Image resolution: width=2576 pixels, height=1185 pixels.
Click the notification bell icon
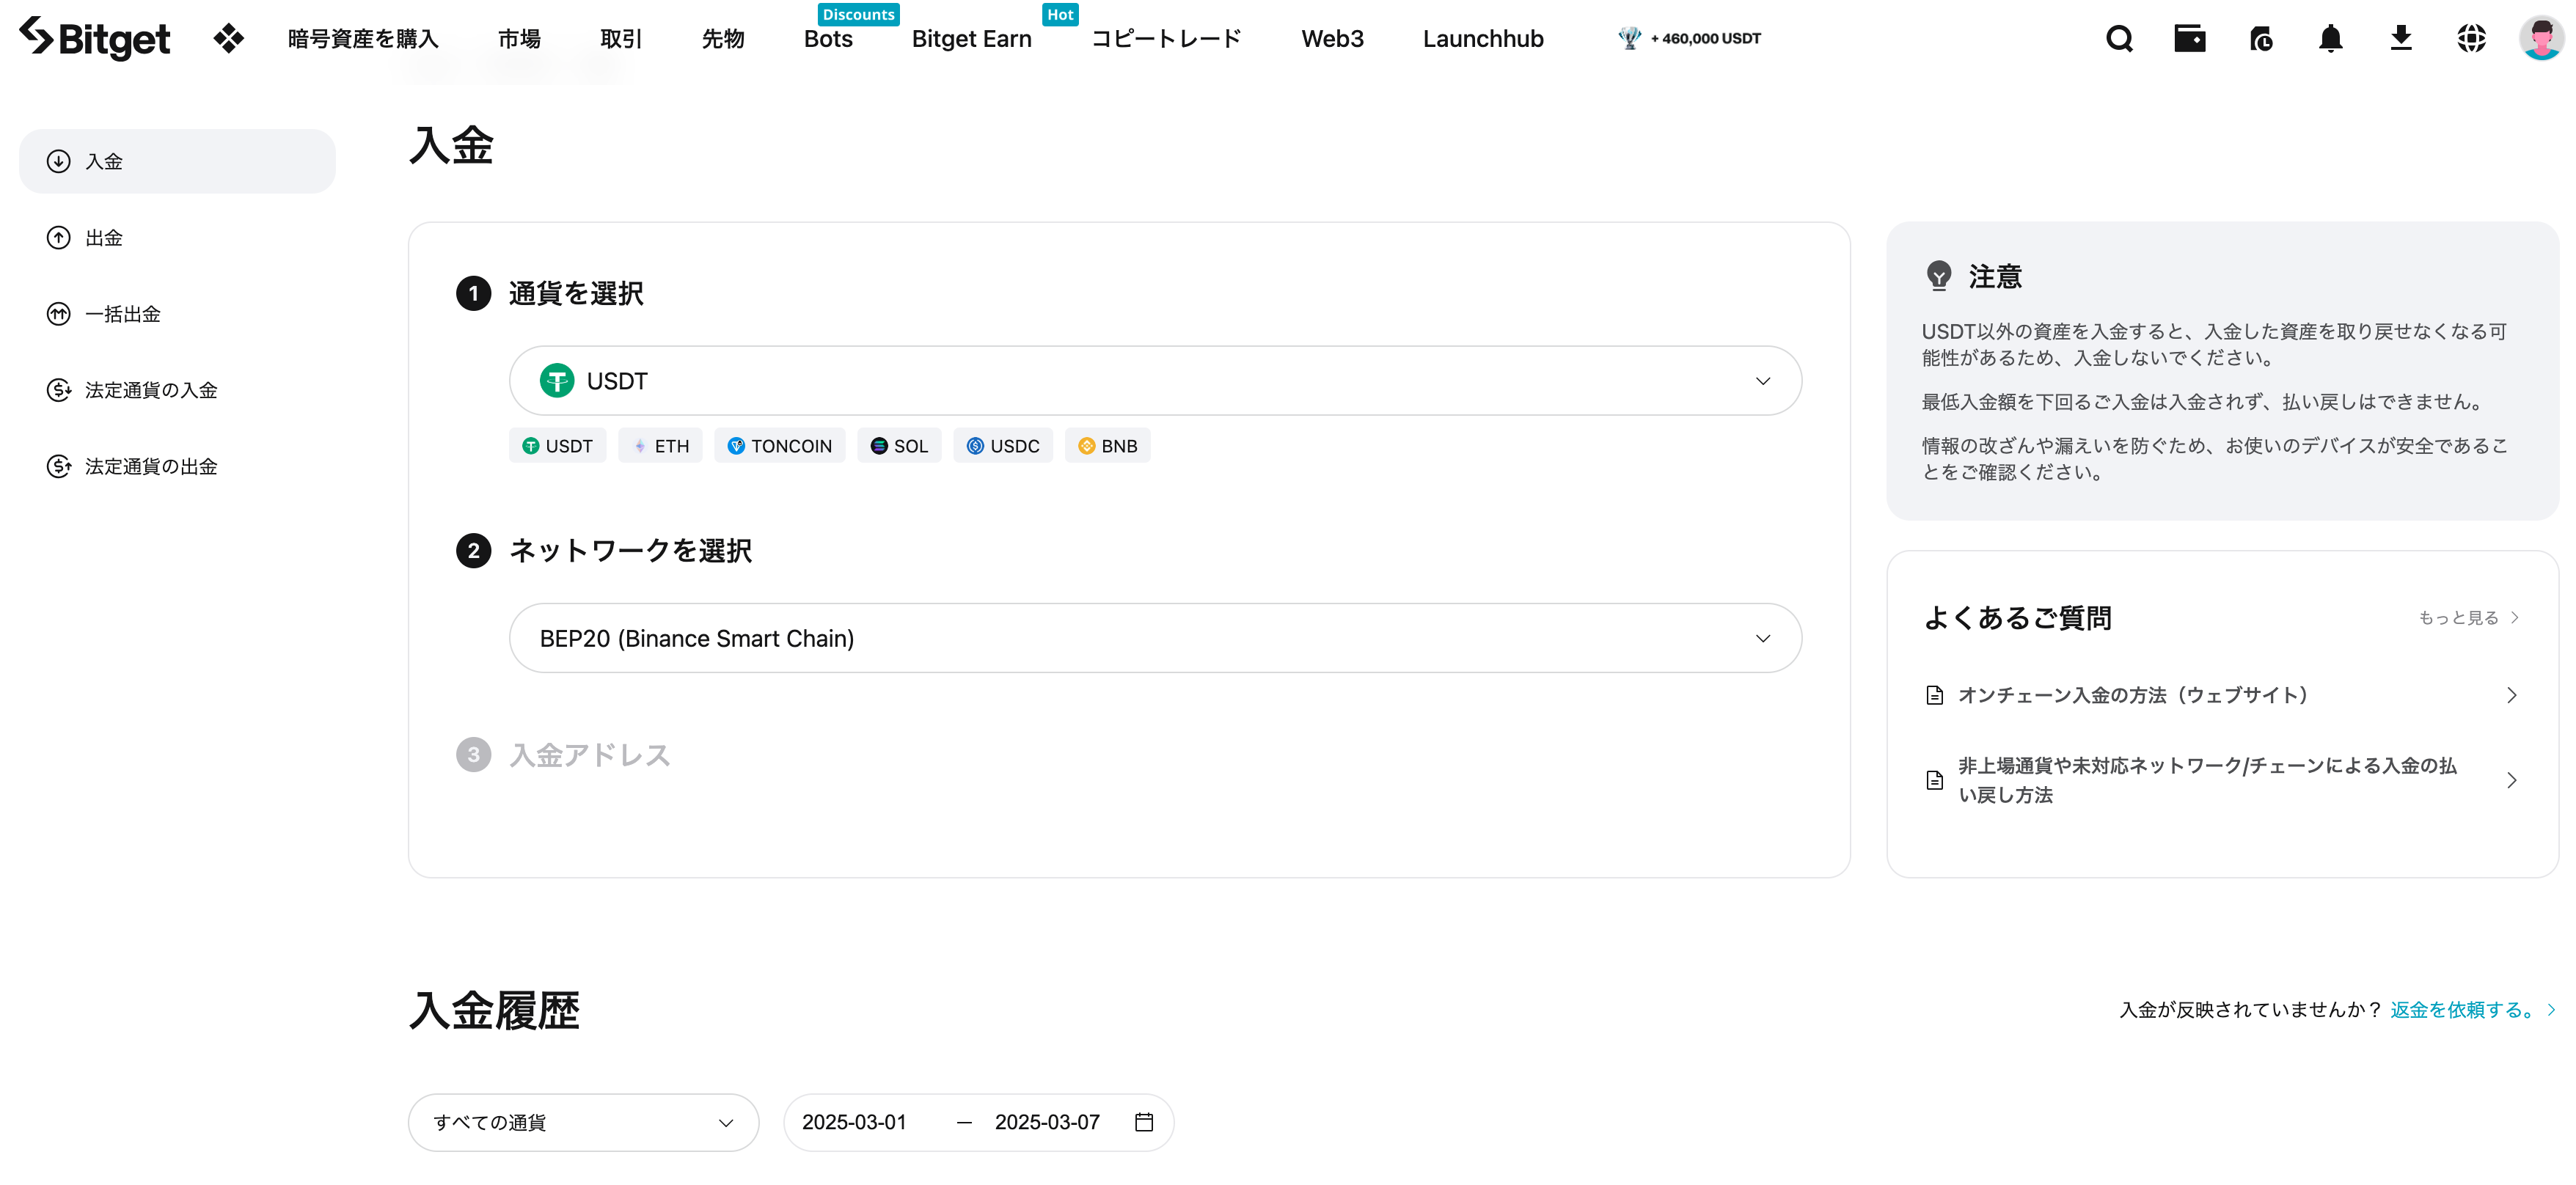coord(2330,39)
